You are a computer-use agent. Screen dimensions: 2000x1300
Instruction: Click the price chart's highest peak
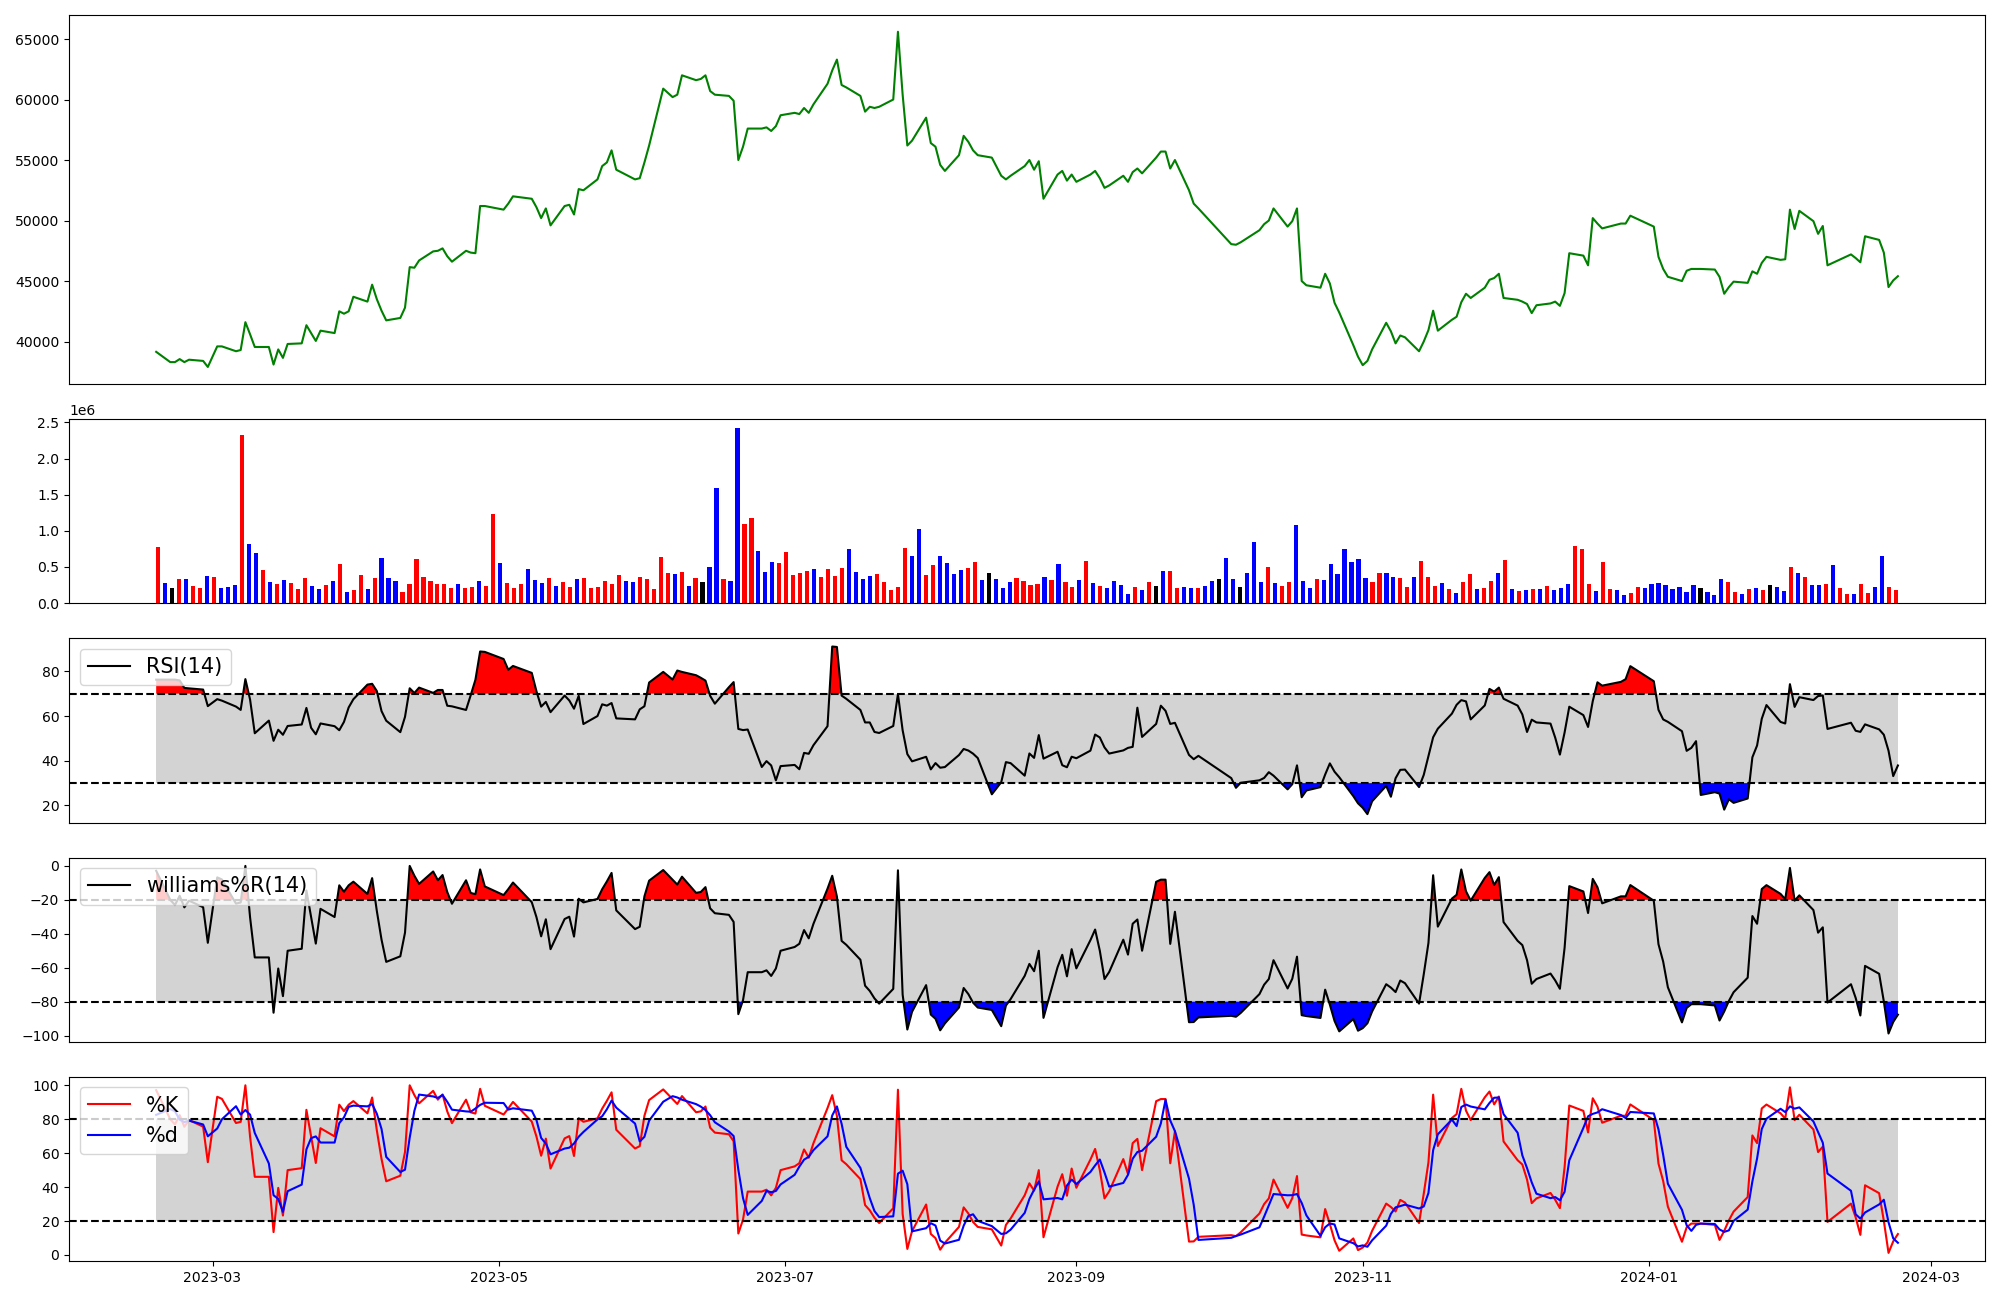click(897, 33)
